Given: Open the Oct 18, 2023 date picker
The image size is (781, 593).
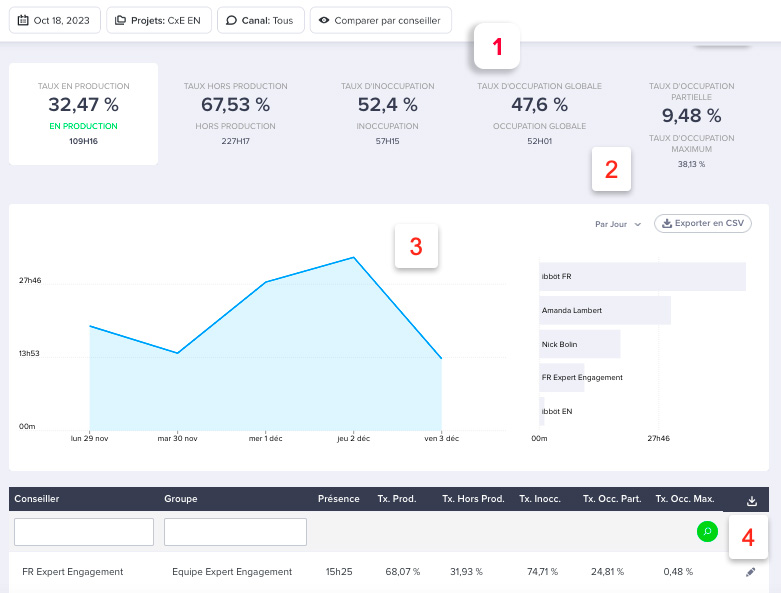Looking at the screenshot, I should (55, 20).
